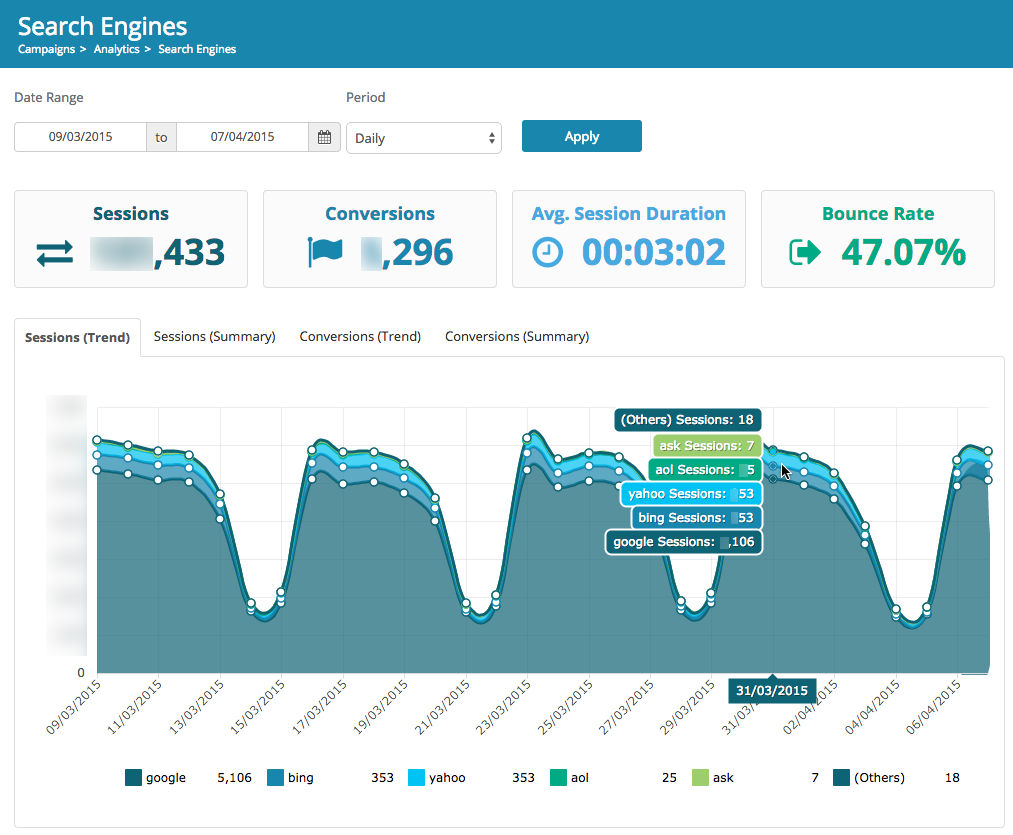Hide the yahoo series via the legend
Screen dimensions: 1013x835
coord(446,777)
